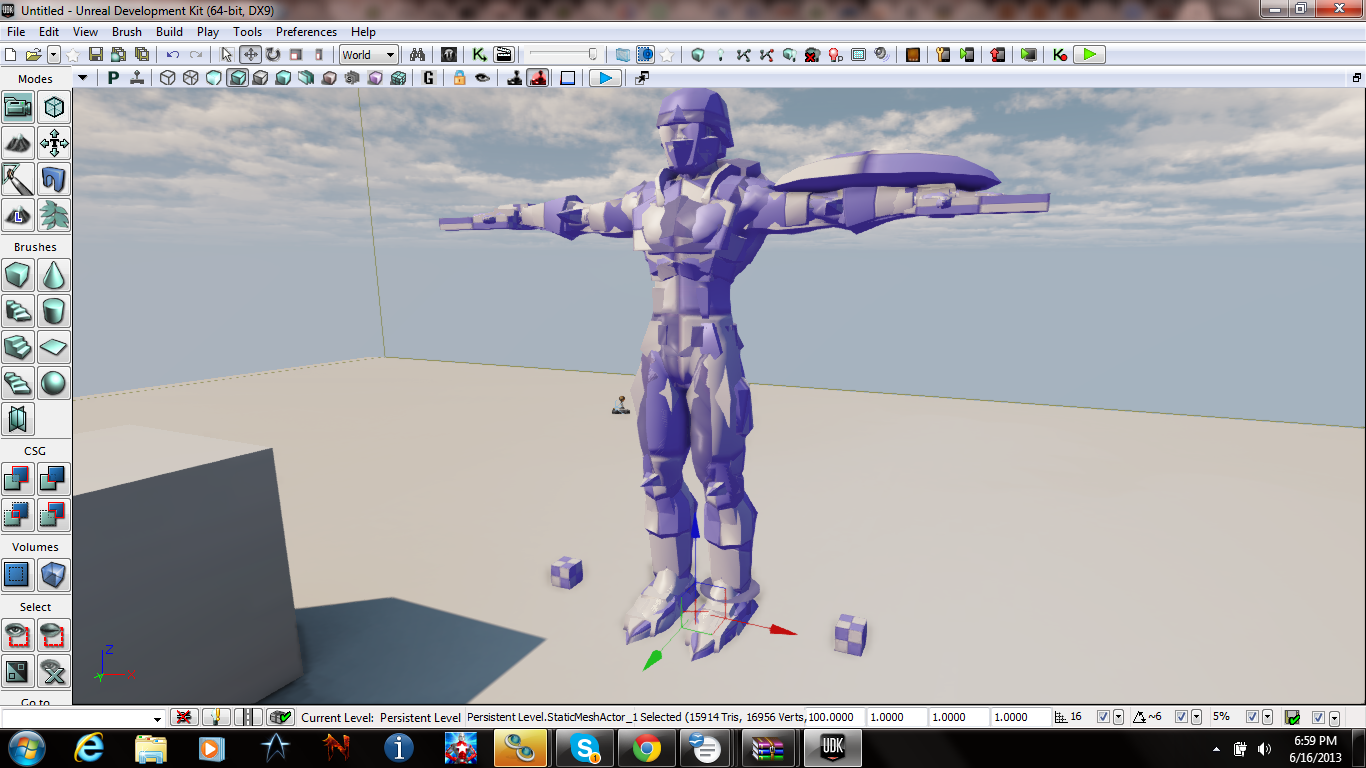Click the CSG Subtract icon
1366x768 pixels.
[x=54, y=479]
